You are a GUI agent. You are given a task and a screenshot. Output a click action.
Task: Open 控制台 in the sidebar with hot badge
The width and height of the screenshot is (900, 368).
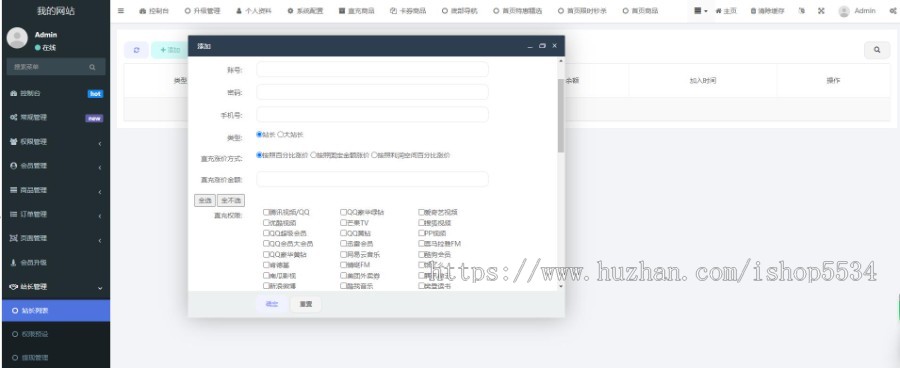point(55,93)
